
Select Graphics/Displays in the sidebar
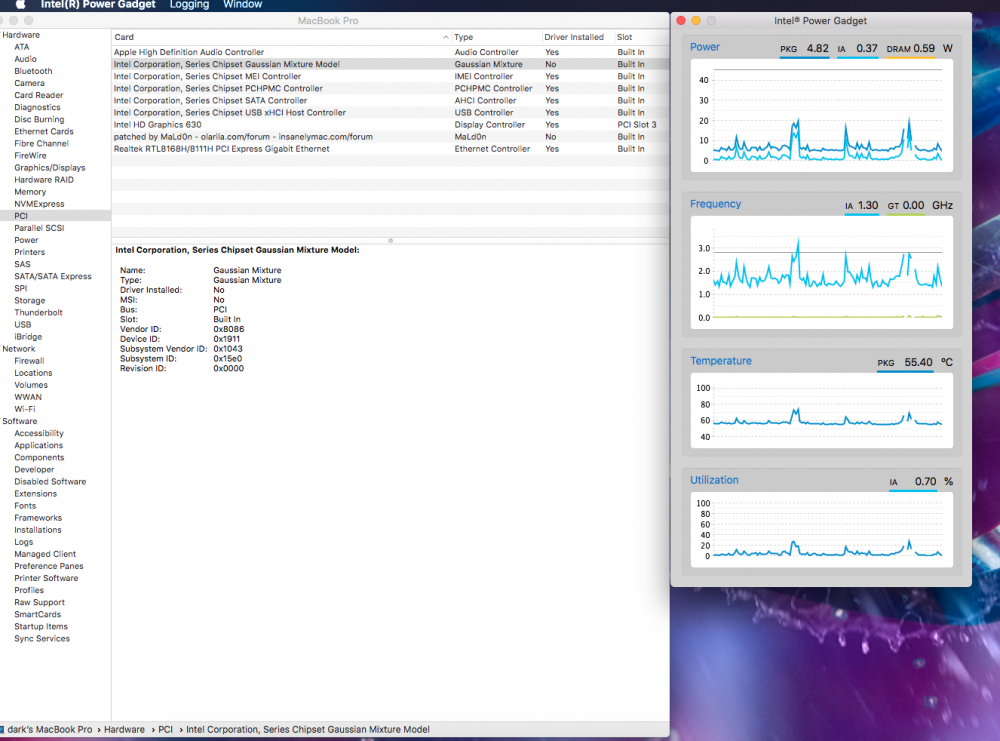(50, 168)
